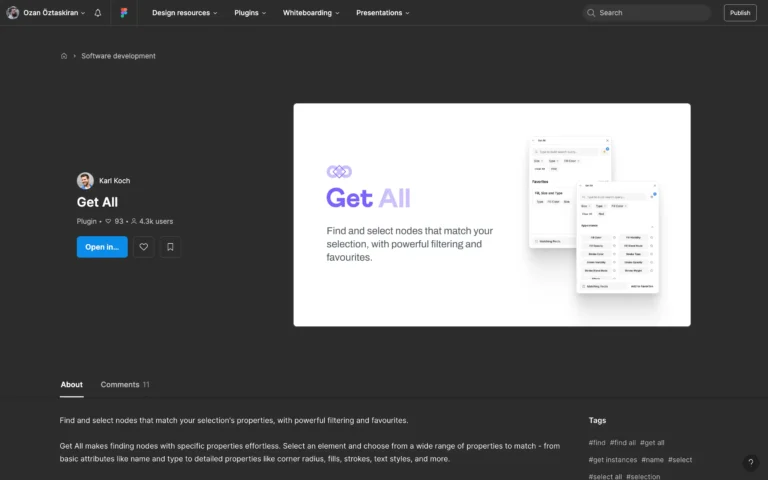This screenshot has width=768, height=480.
Task: Open the help question mark button
Action: pyautogui.click(x=750, y=463)
